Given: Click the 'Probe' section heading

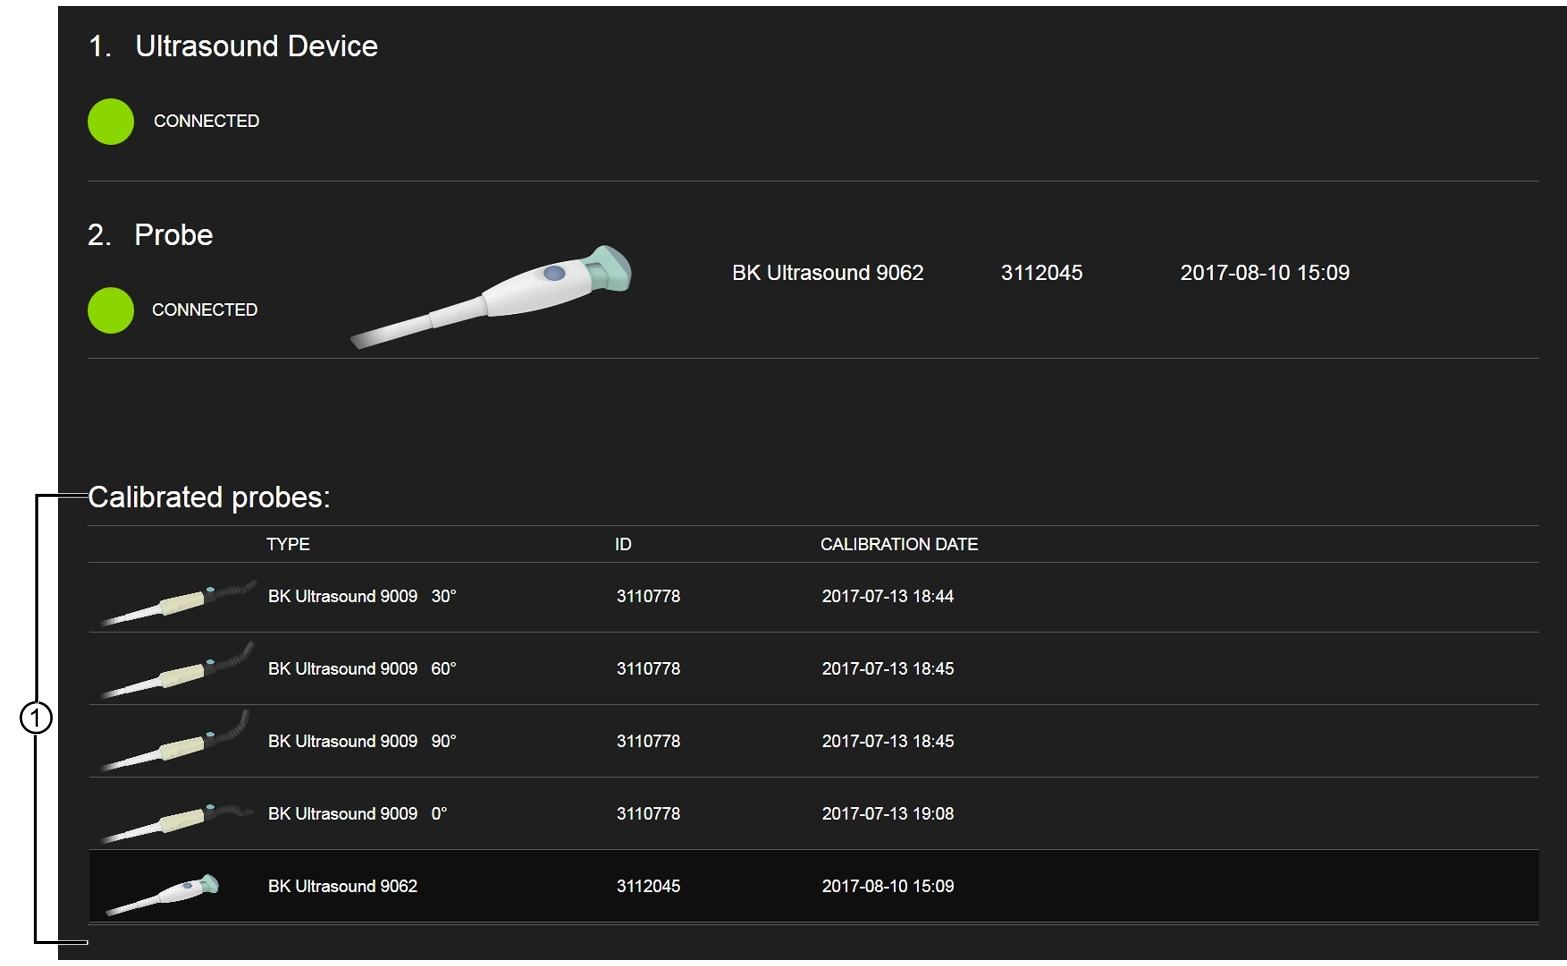Looking at the screenshot, I should click(174, 235).
